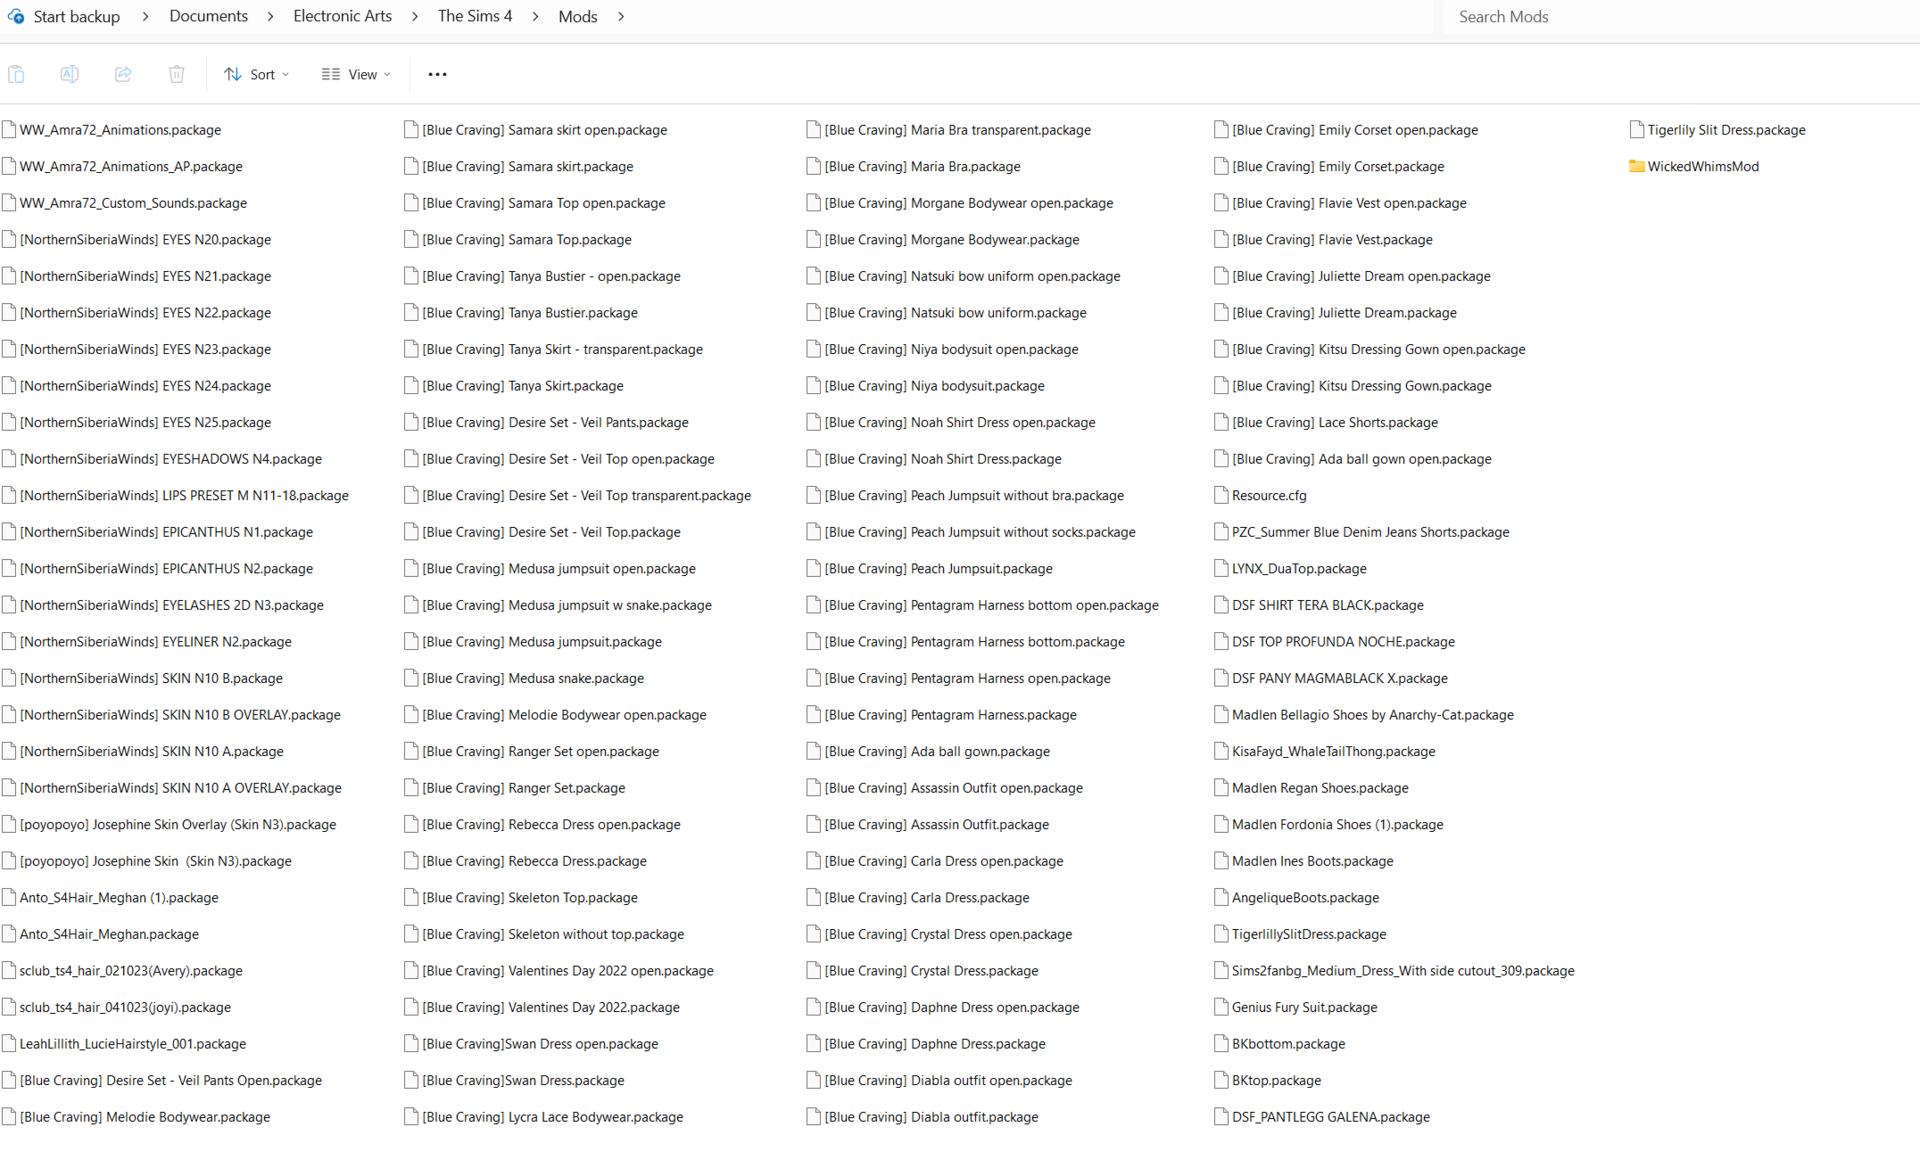This screenshot has height=1160, width=1920.
Task: Go to Documents in breadcrumb
Action: [x=208, y=16]
